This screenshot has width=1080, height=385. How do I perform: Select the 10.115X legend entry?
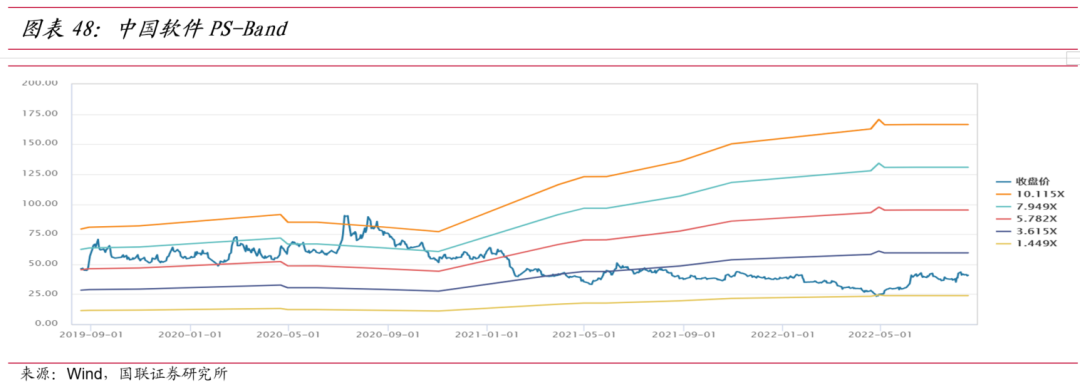click(1030, 194)
